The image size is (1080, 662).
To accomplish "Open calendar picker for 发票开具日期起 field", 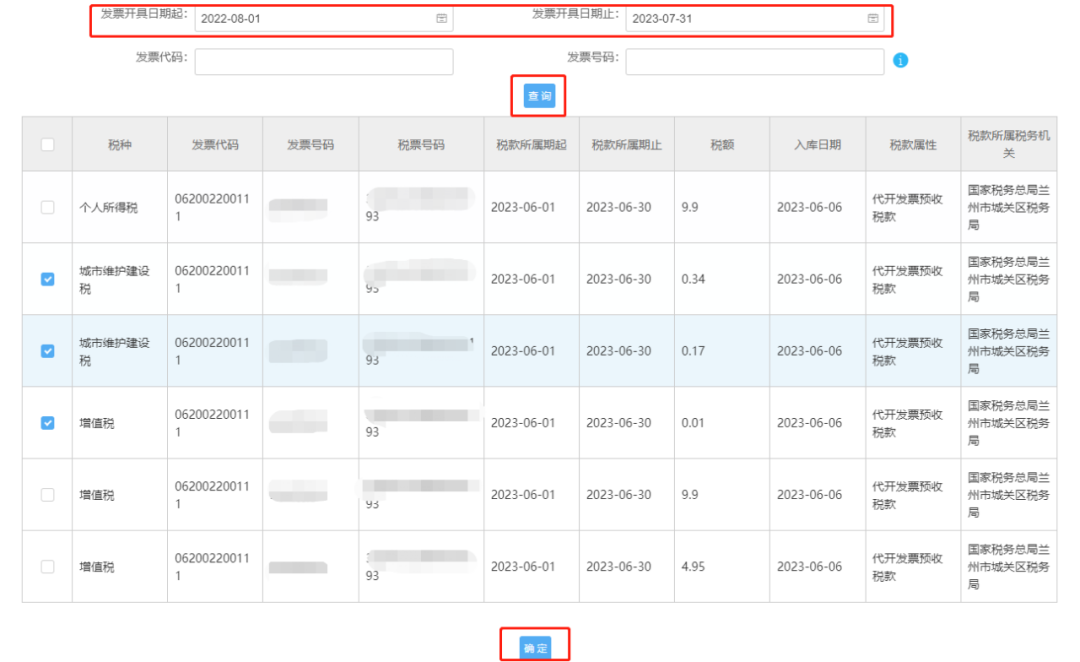I will click(442, 19).
